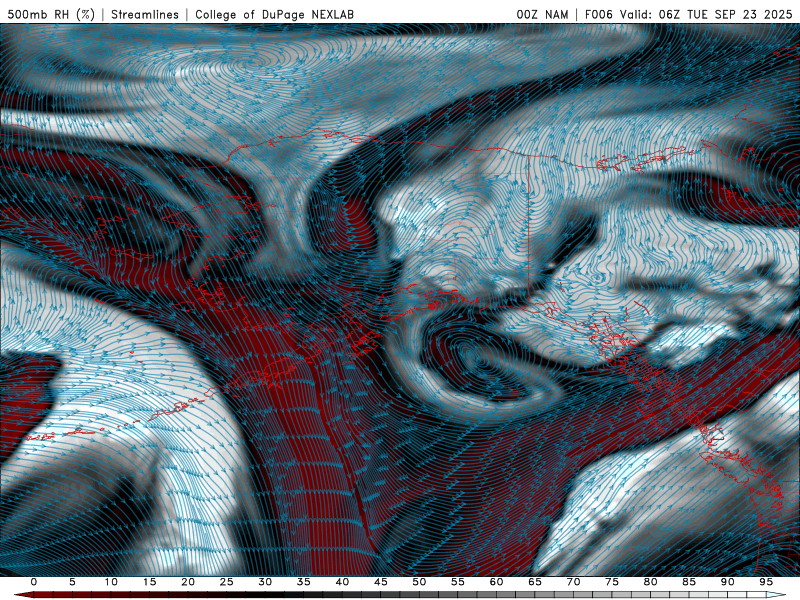This screenshot has height=600, width=800.
Task: Click the 55 tick label on the legend
Action: click(x=458, y=582)
